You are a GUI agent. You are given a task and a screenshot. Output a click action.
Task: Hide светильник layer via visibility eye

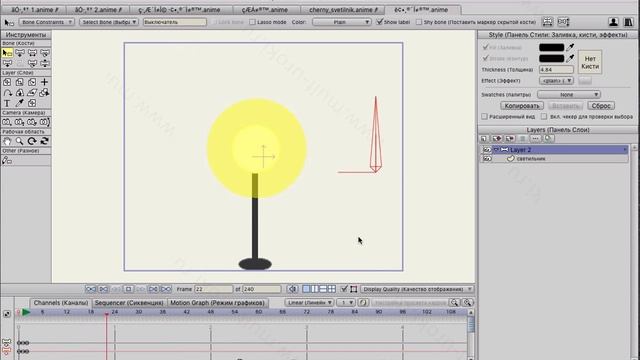click(x=487, y=159)
